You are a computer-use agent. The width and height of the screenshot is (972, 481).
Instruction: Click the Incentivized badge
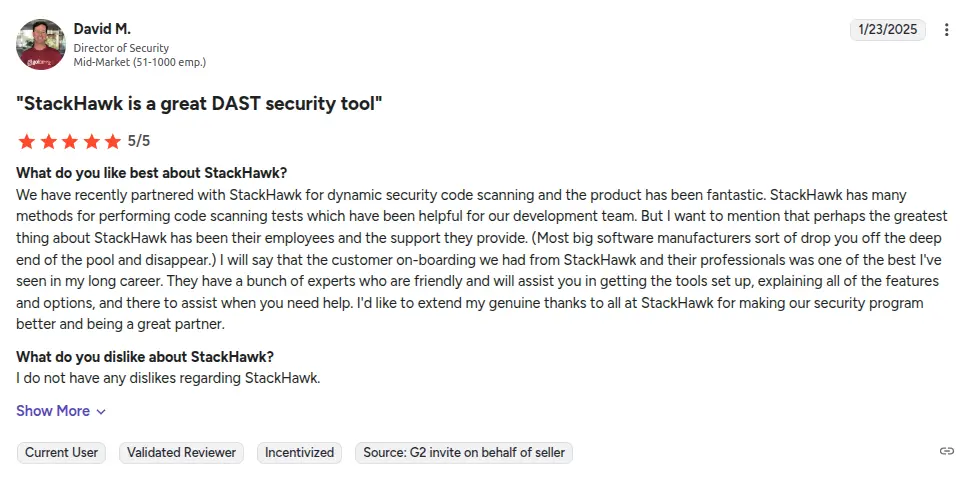[x=300, y=453]
